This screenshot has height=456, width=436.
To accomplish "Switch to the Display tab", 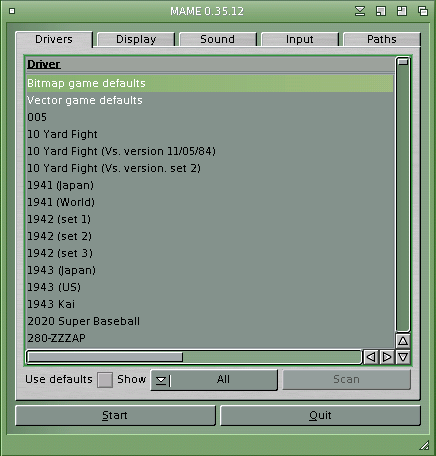I will pyautogui.click(x=136, y=39).
